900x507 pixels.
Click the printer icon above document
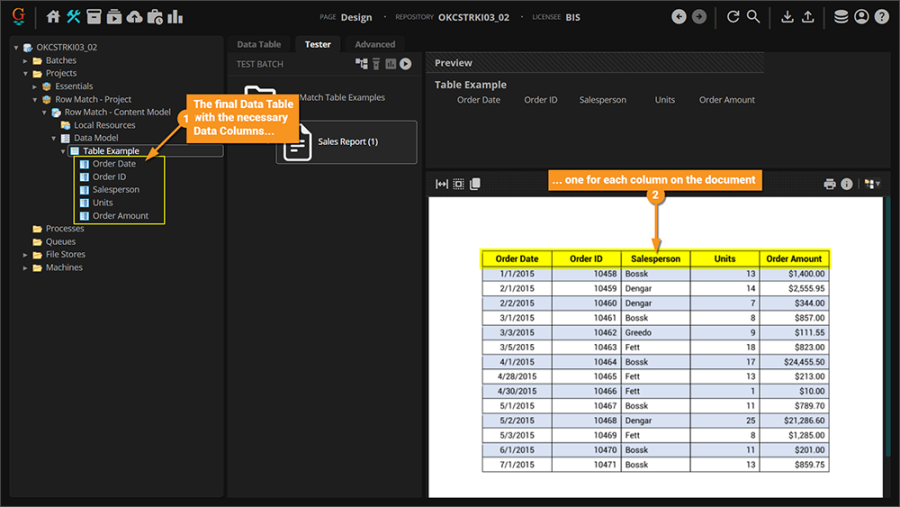[x=829, y=184]
